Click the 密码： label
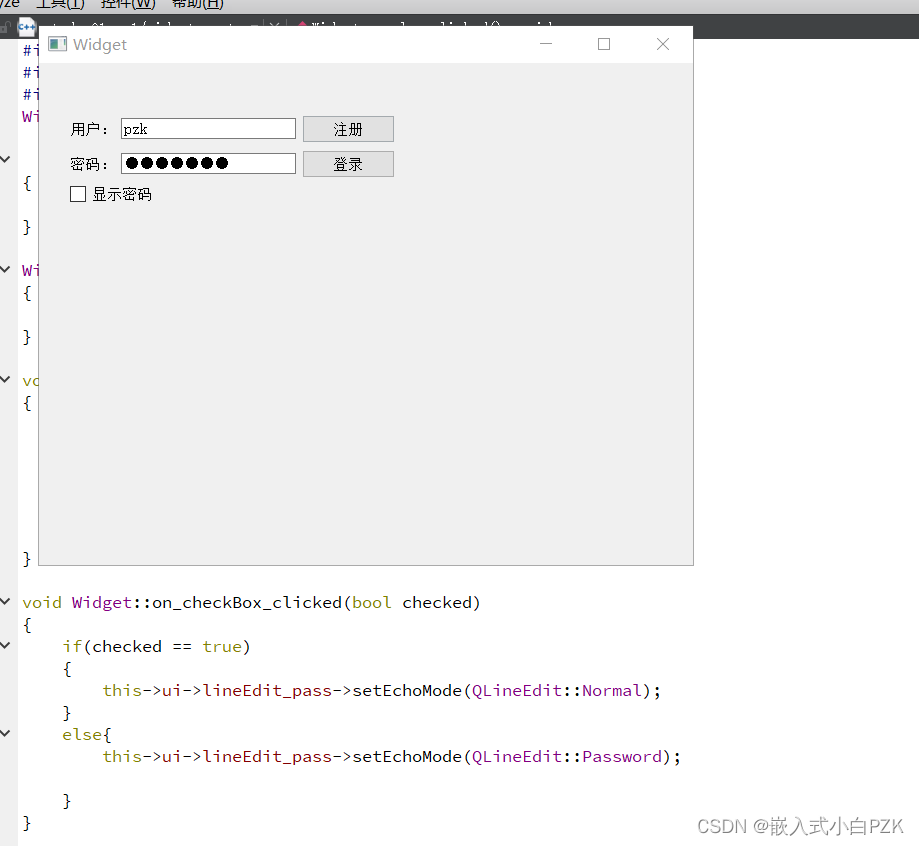 click(89, 164)
